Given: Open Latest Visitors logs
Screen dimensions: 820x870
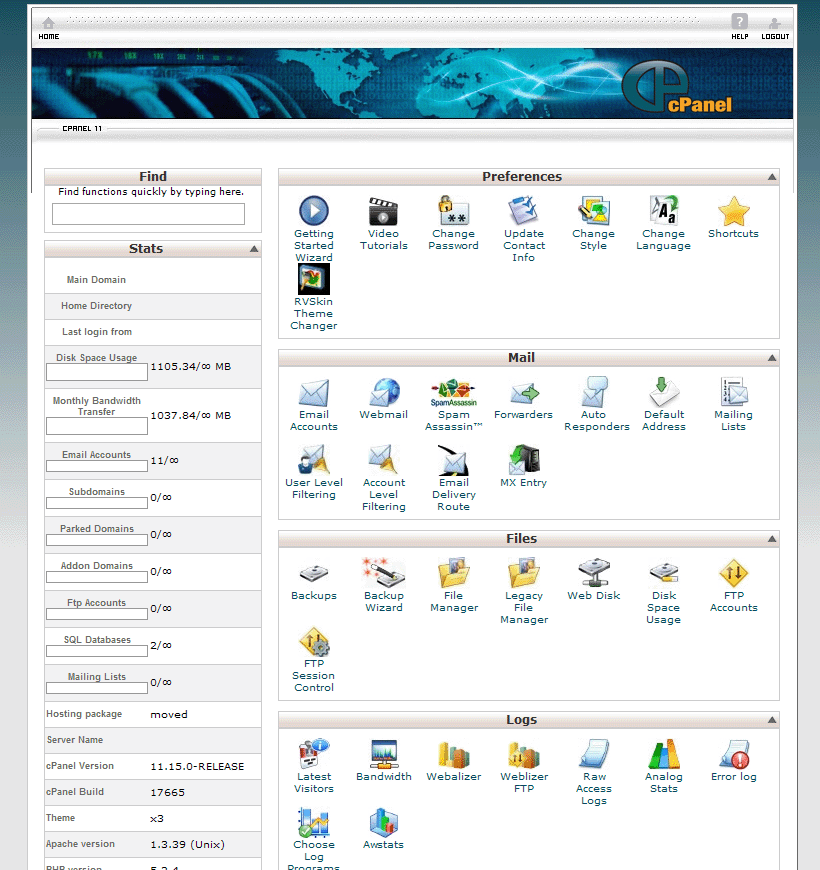Looking at the screenshot, I should pyautogui.click(x=314, y=754).
